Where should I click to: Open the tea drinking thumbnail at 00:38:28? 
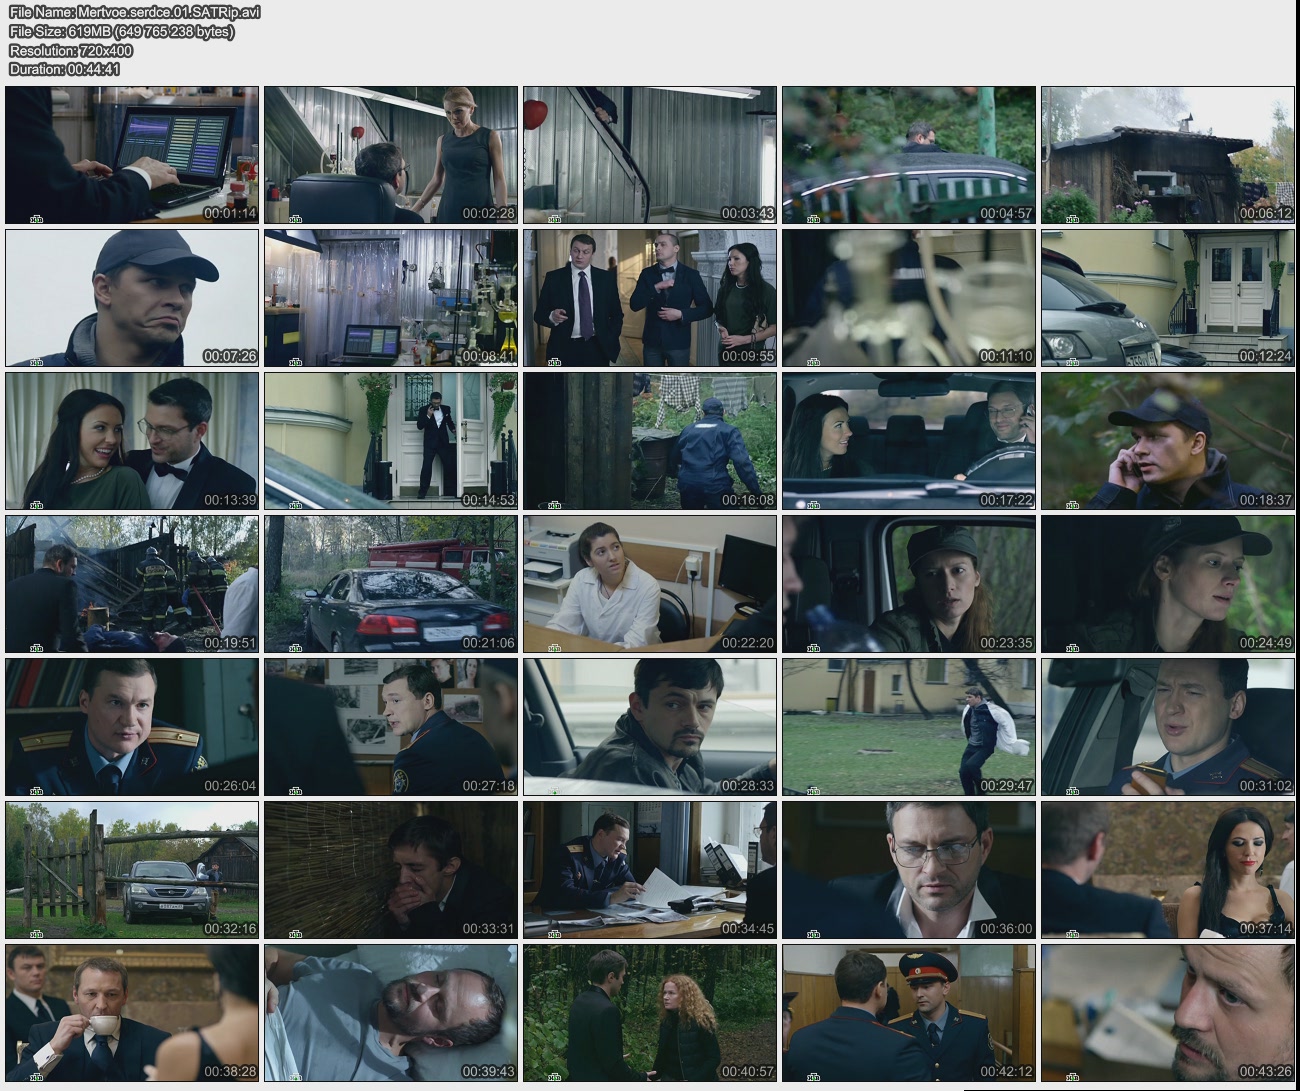pos(132,1012)
